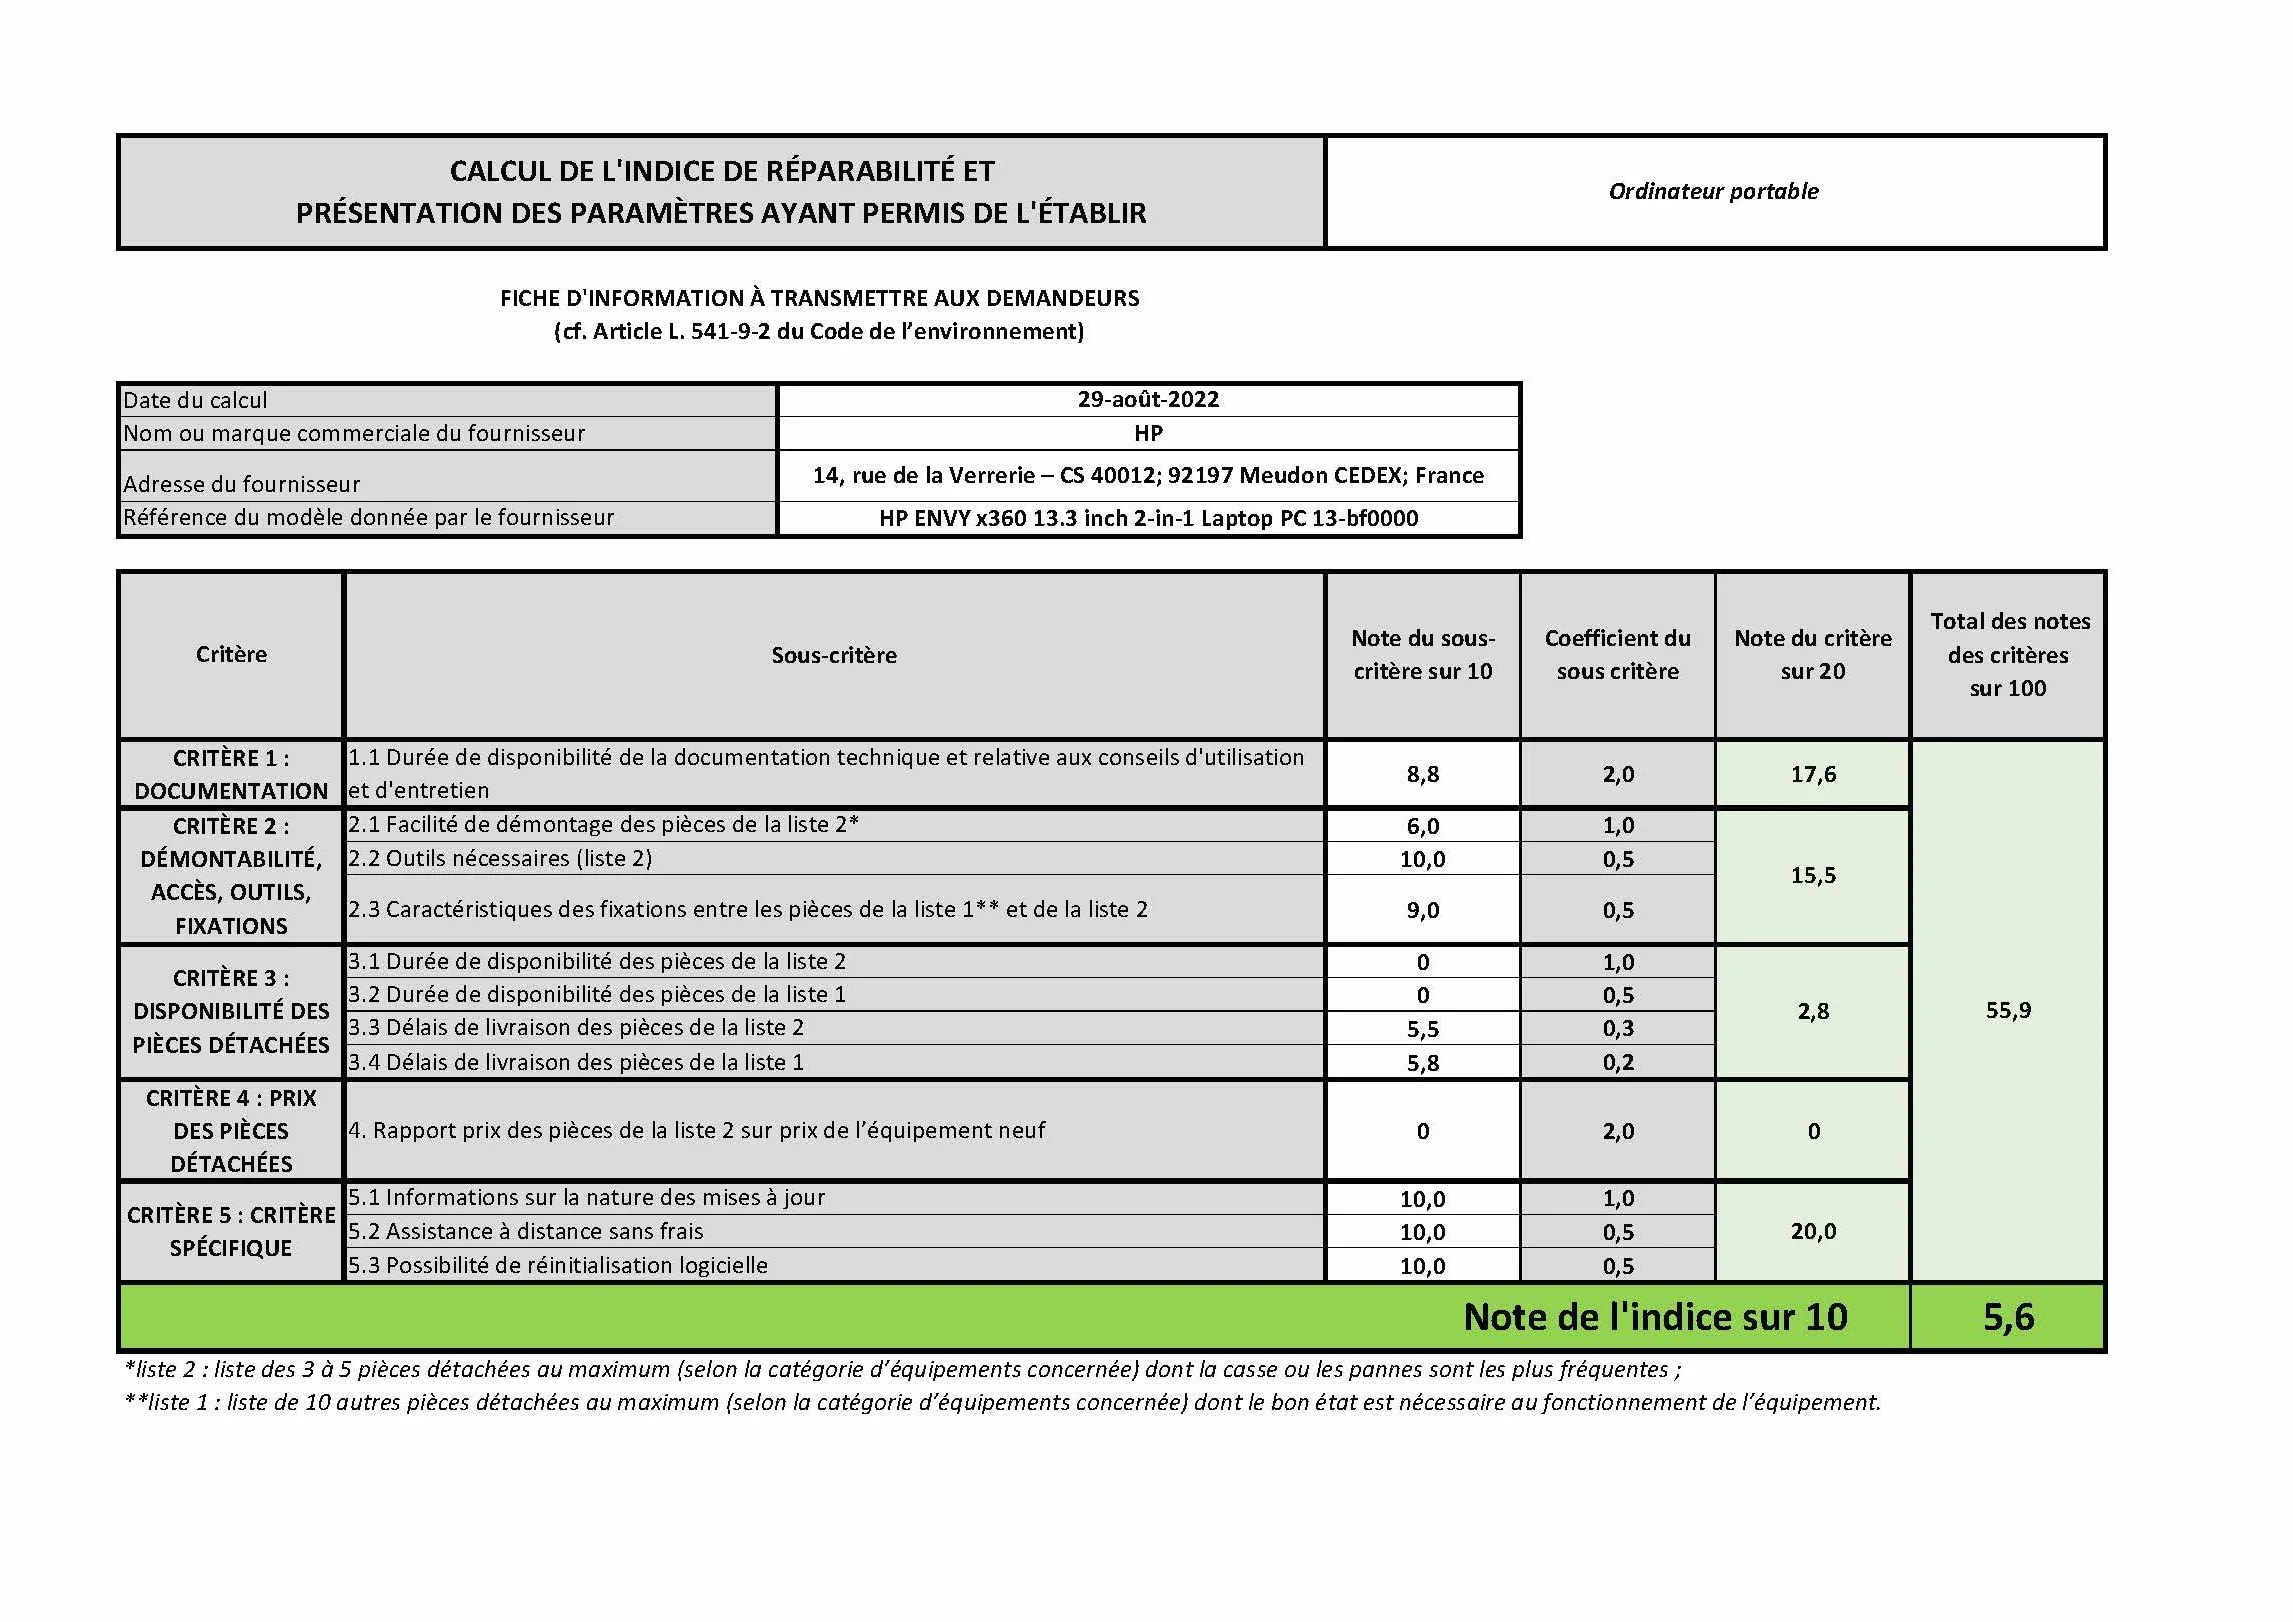Select the coefficient '0,3' in row 3.3
Image resolution: width=2293 pixels, height=1622 pixels.
(x=1618, y=1028)
